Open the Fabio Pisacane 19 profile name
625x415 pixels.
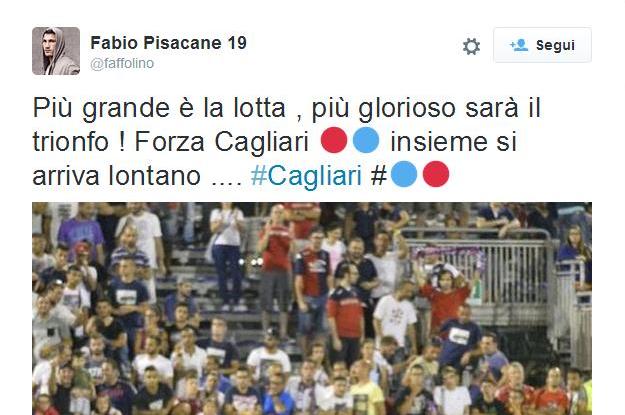click(169, 43)
